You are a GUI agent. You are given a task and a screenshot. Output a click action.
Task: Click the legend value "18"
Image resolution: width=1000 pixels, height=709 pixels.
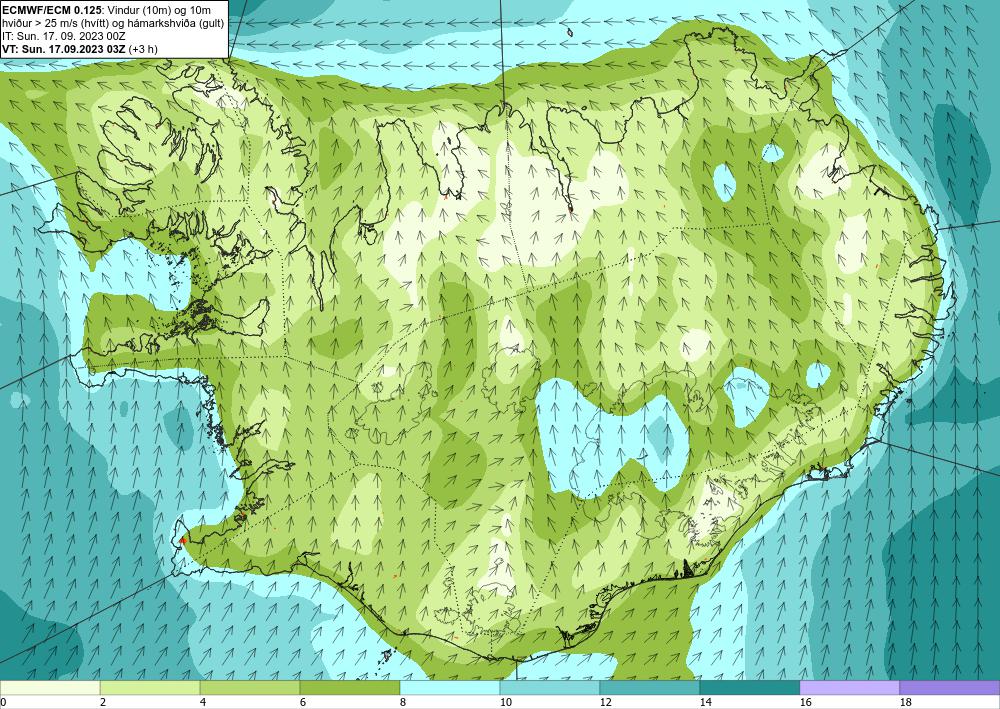coord(906,702)
